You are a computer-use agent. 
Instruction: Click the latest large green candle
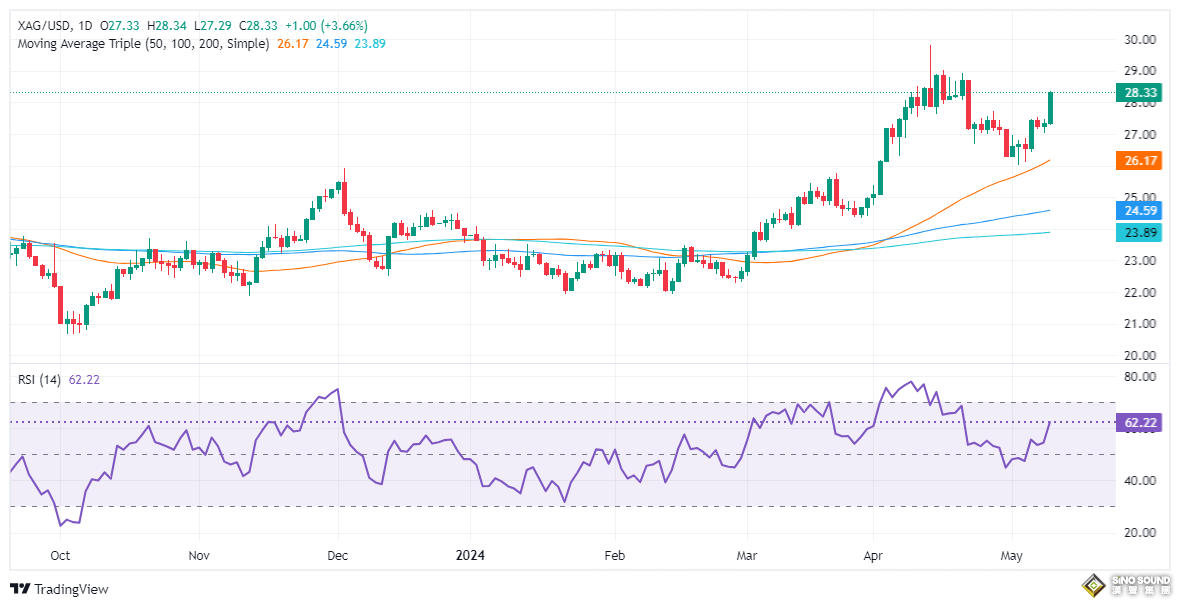click(x=1051, y=108)
